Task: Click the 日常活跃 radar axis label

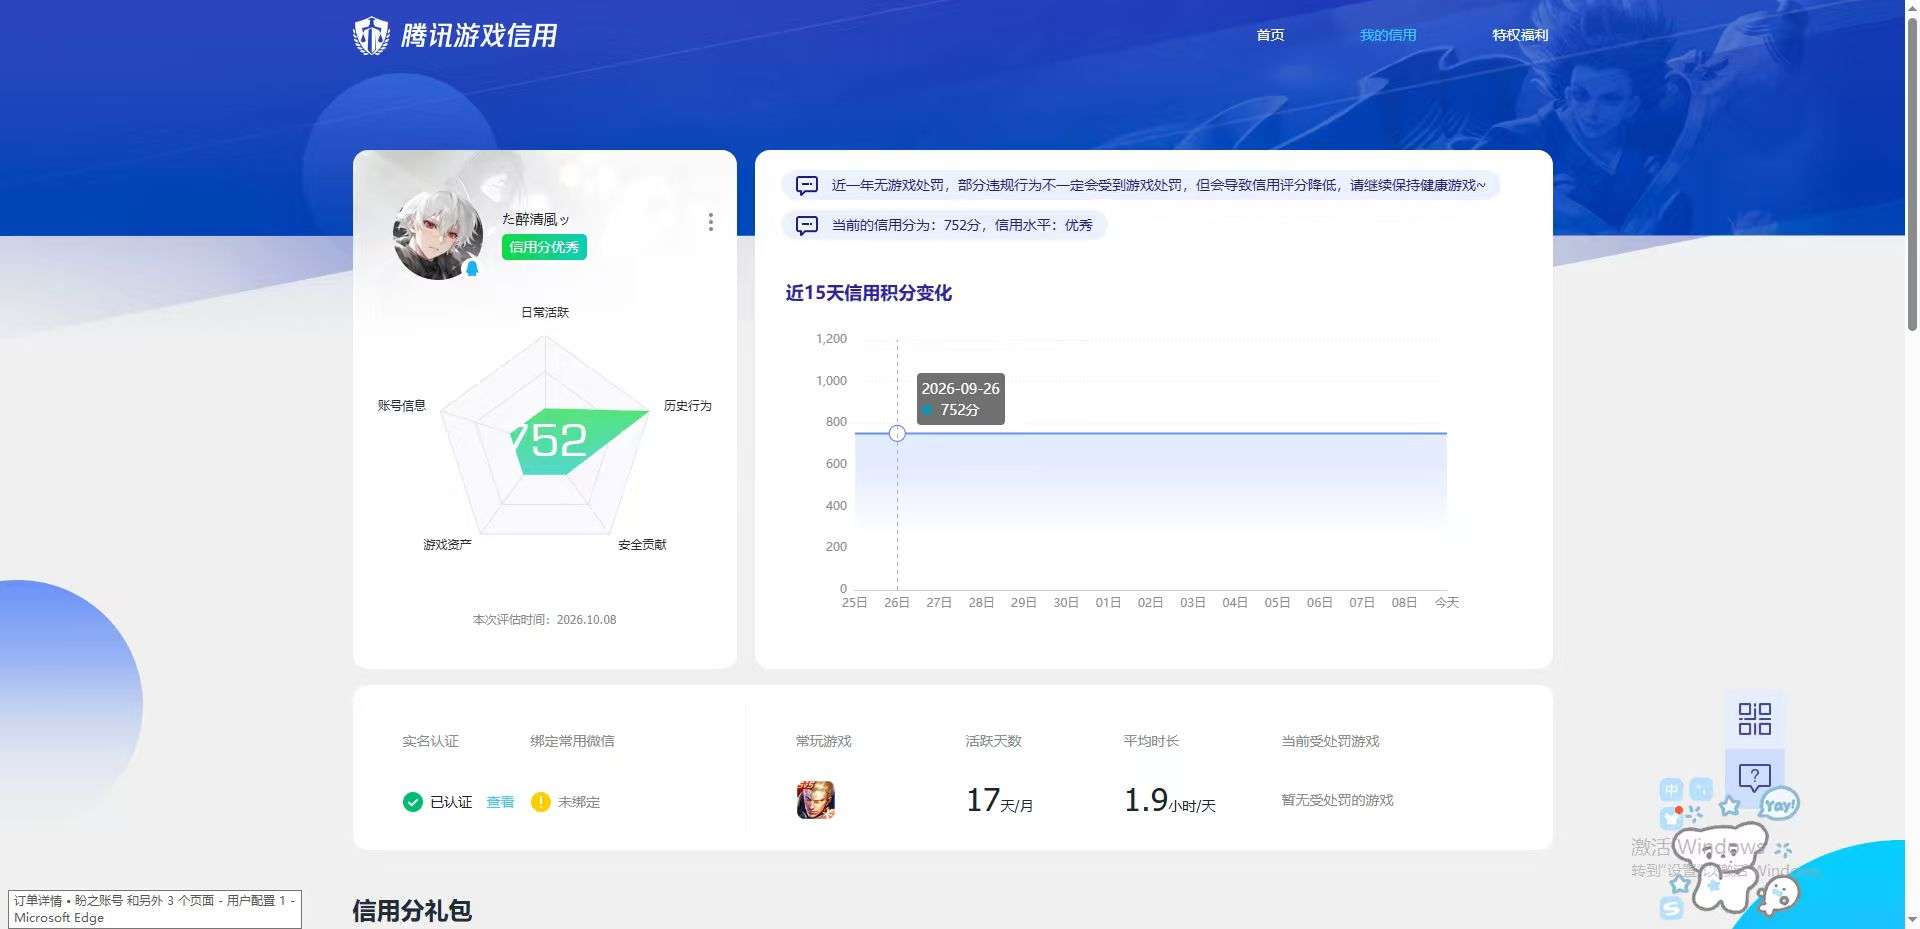Action: pos(545,312)
